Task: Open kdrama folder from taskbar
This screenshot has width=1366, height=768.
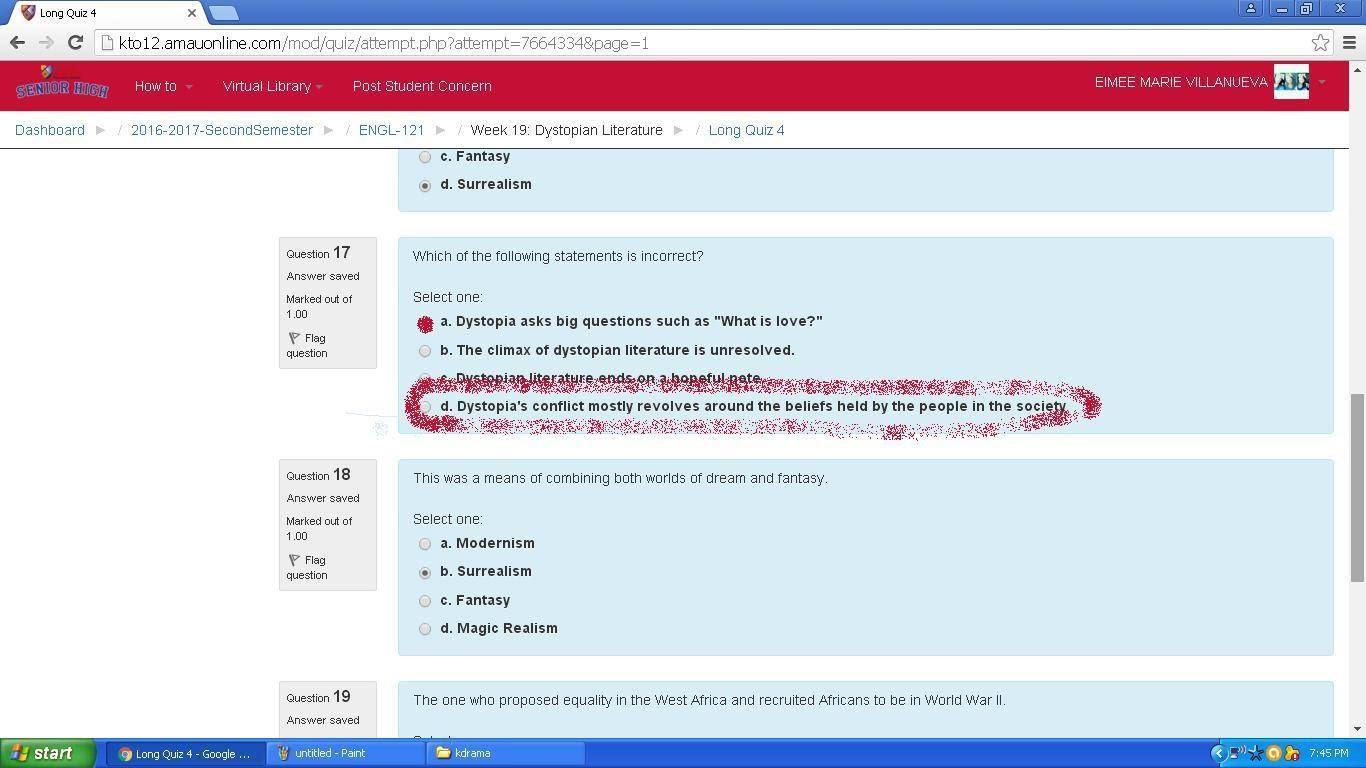Action: (505, 753)
